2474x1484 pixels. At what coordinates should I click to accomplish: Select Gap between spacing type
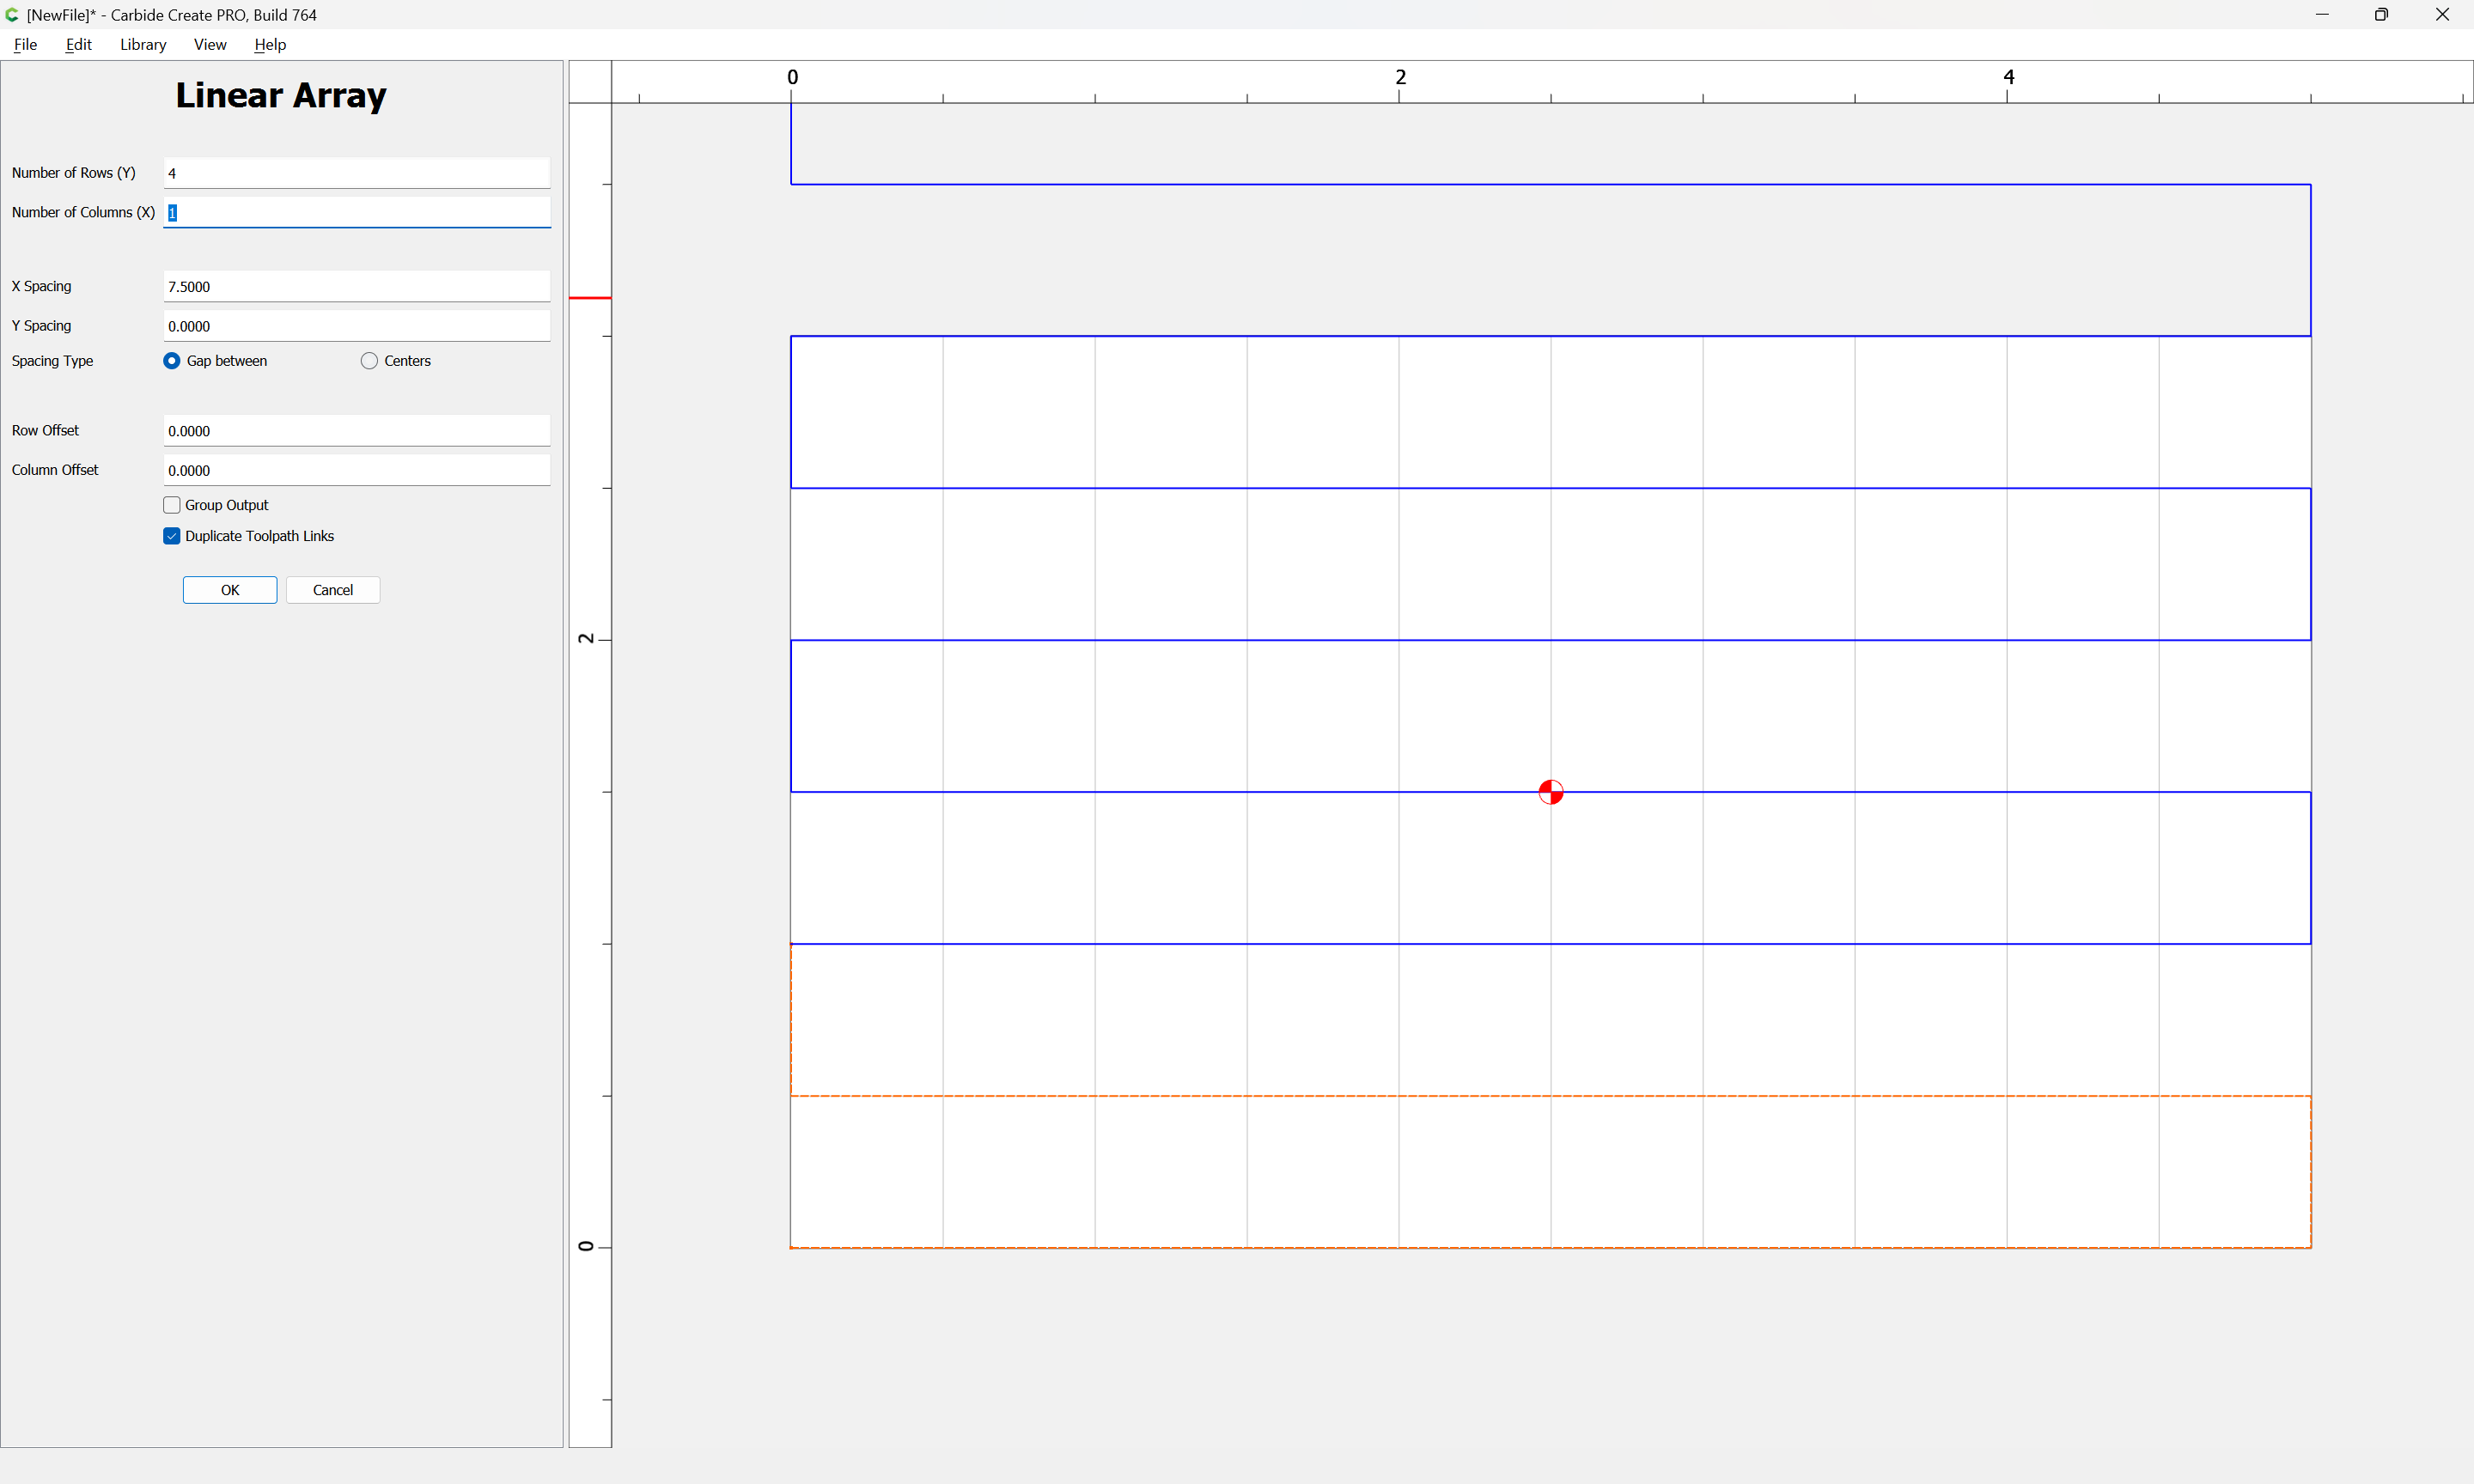pos(172,361)
